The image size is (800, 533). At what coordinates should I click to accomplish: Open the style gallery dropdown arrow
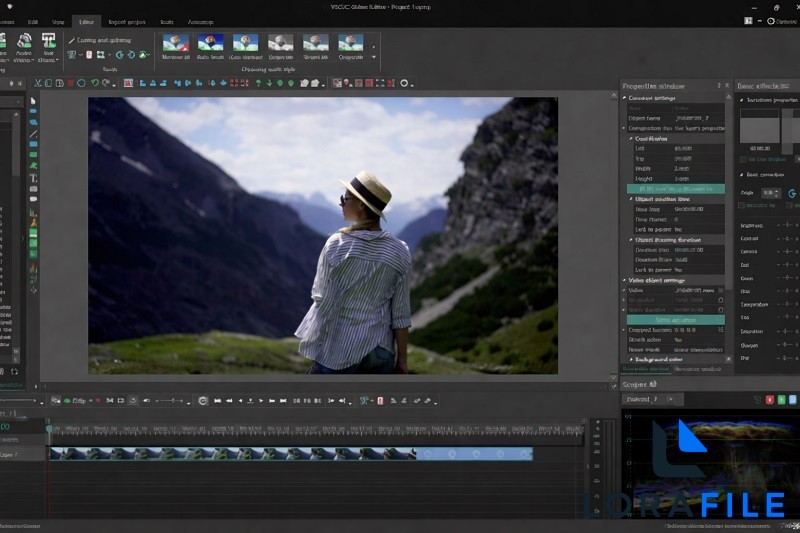tap(374, 57)
